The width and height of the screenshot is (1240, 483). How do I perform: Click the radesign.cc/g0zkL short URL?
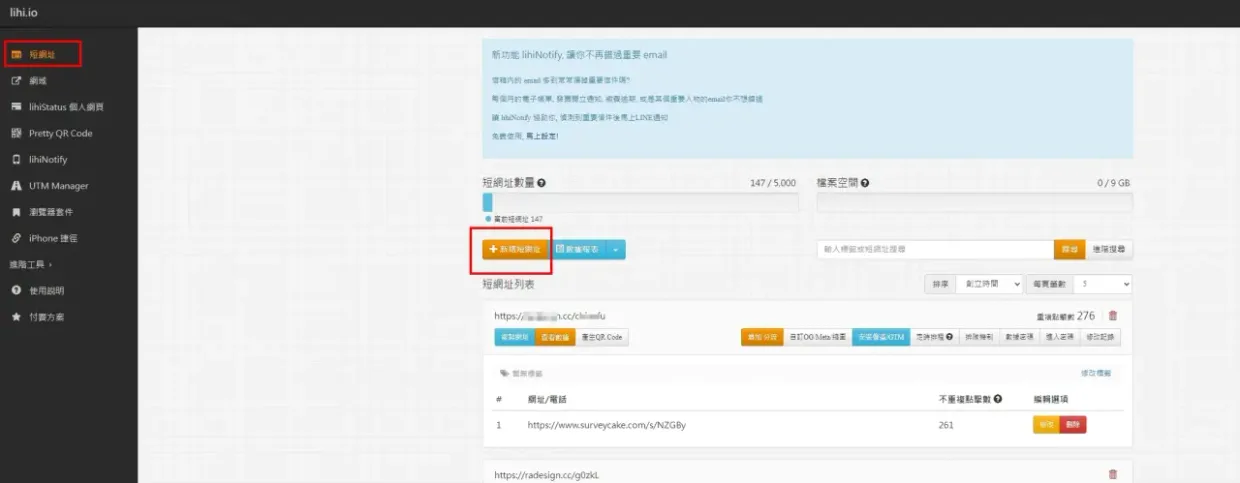pos(546,475)
